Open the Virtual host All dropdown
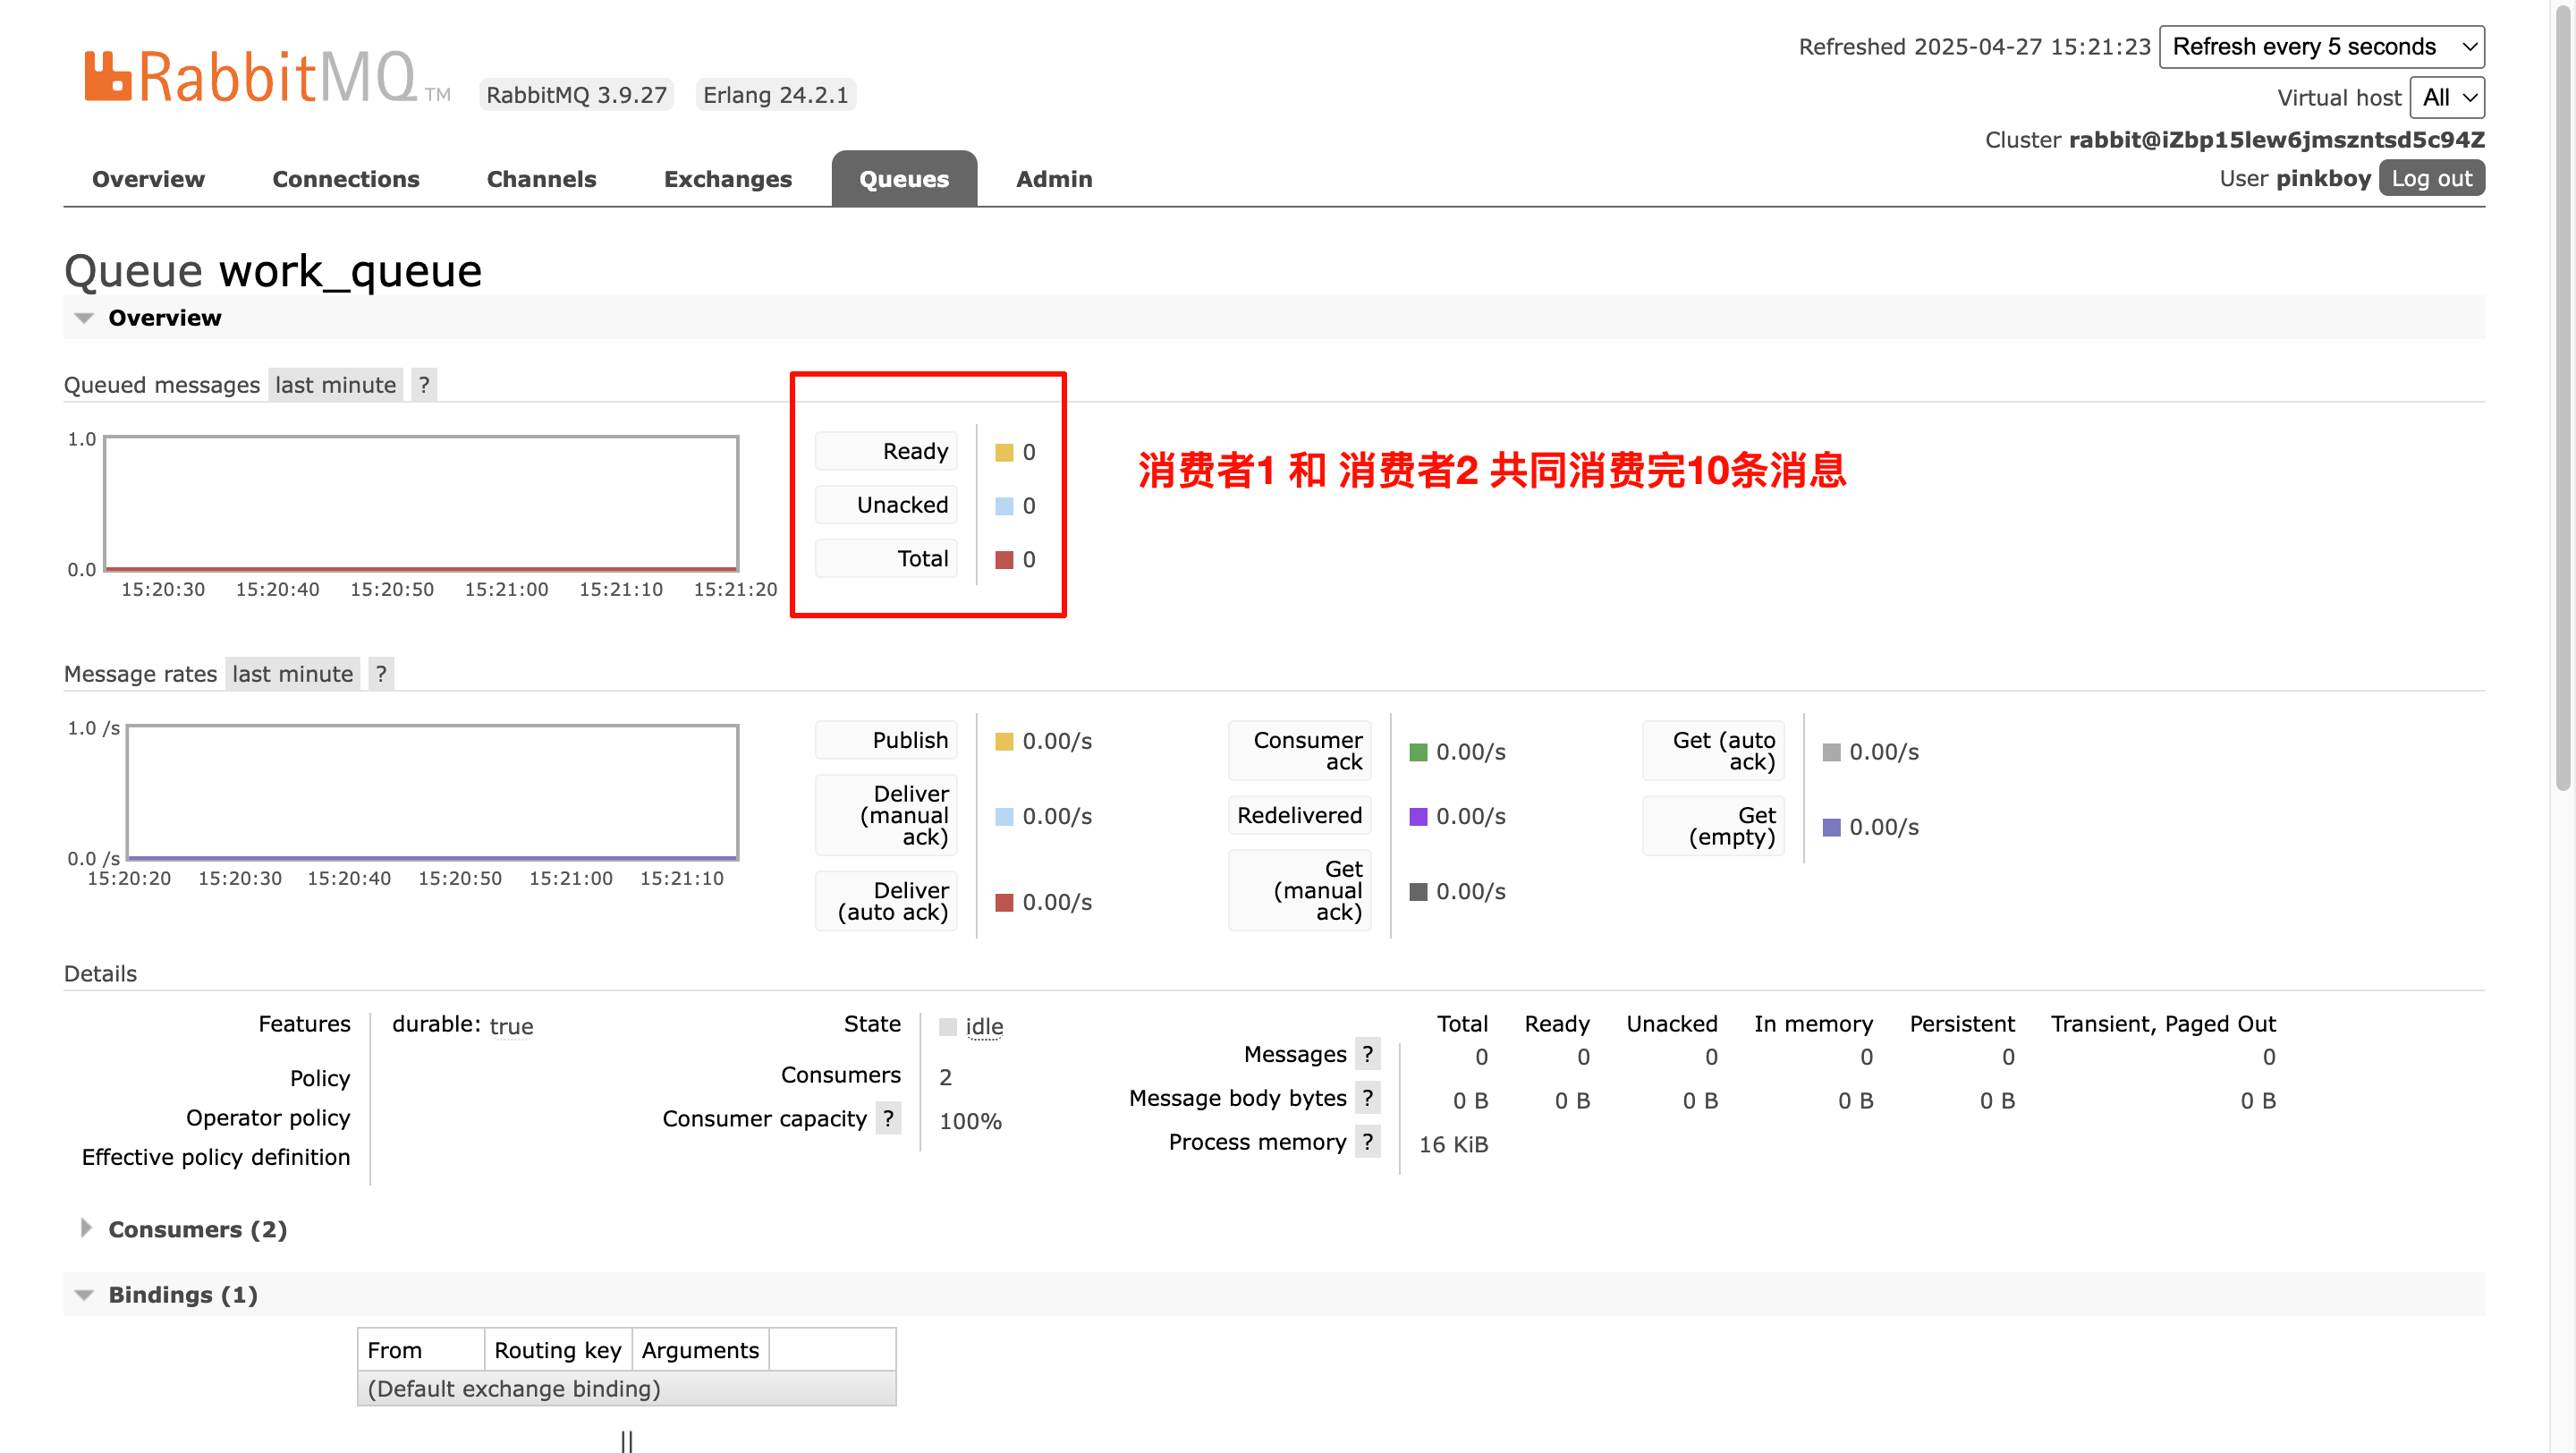This screenshot has width=2576, height=1453. tap(2446, 98)
